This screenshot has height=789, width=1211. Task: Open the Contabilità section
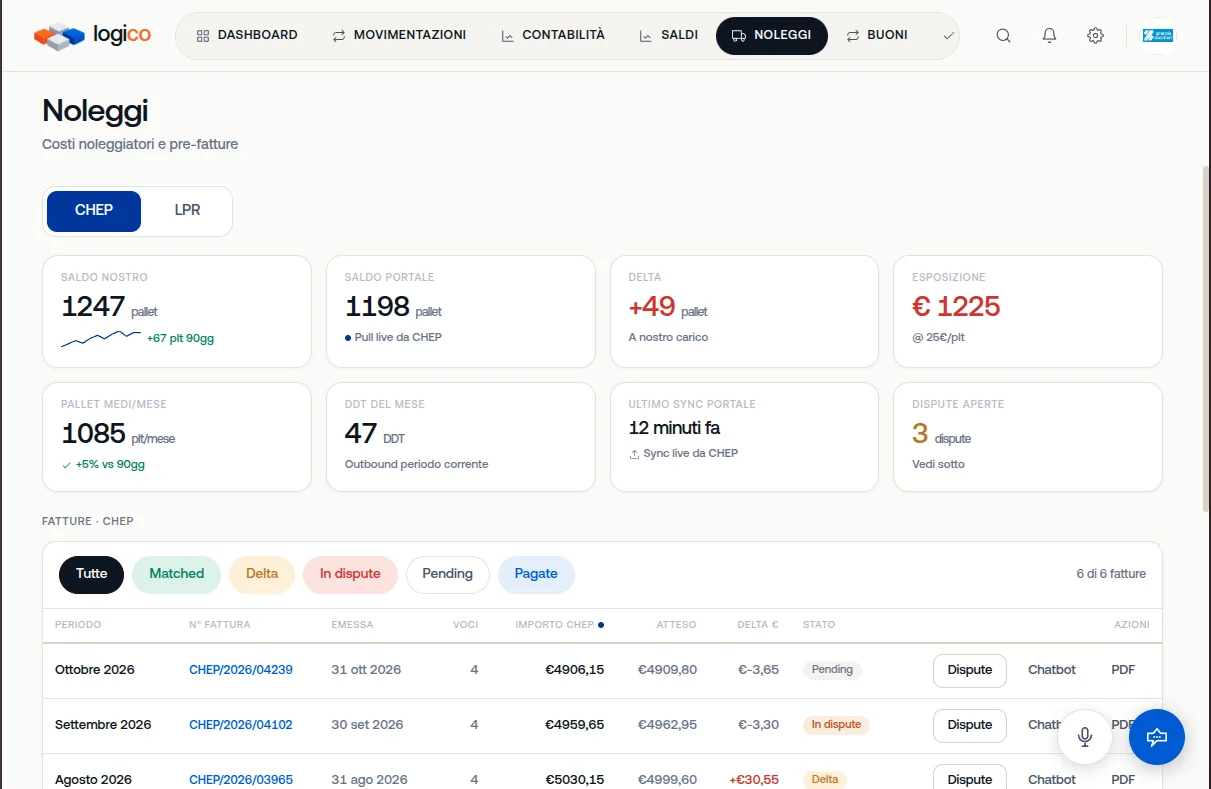pos(553,35)
